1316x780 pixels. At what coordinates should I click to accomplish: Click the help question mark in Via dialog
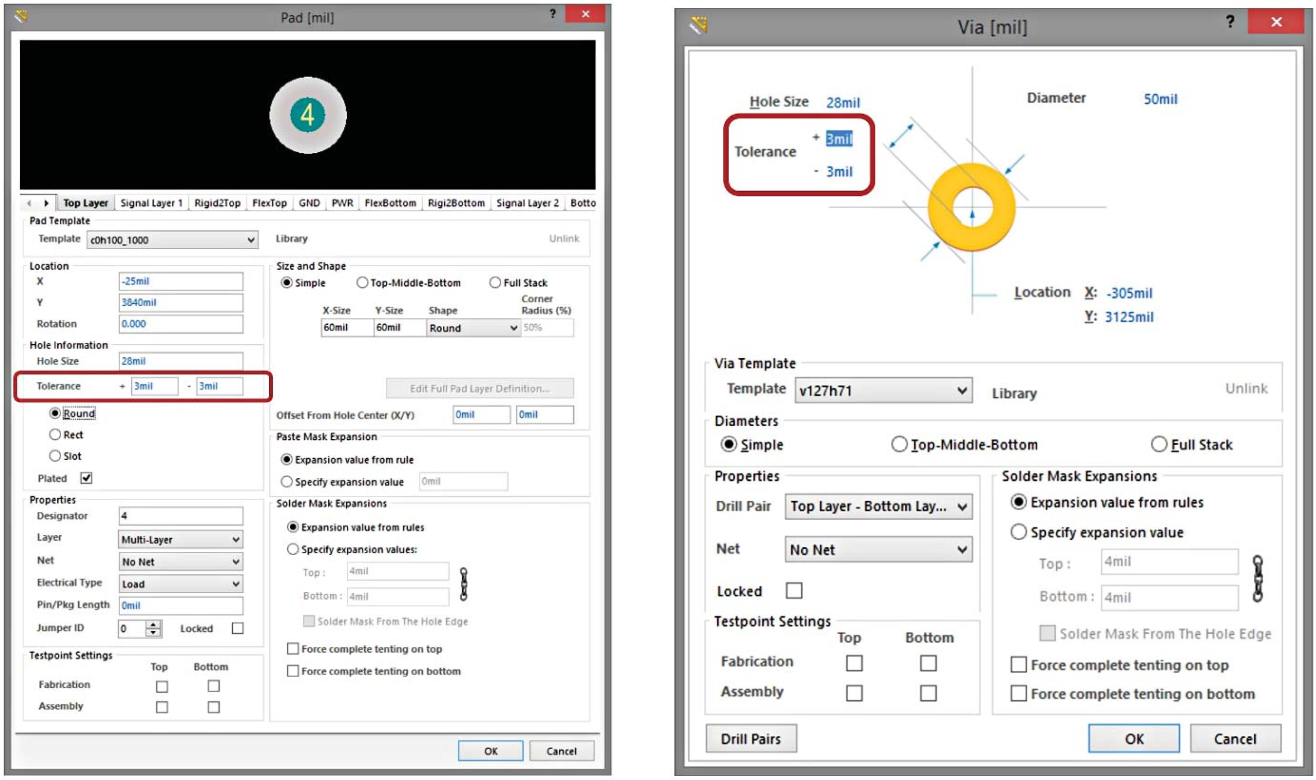point(1230,22)
